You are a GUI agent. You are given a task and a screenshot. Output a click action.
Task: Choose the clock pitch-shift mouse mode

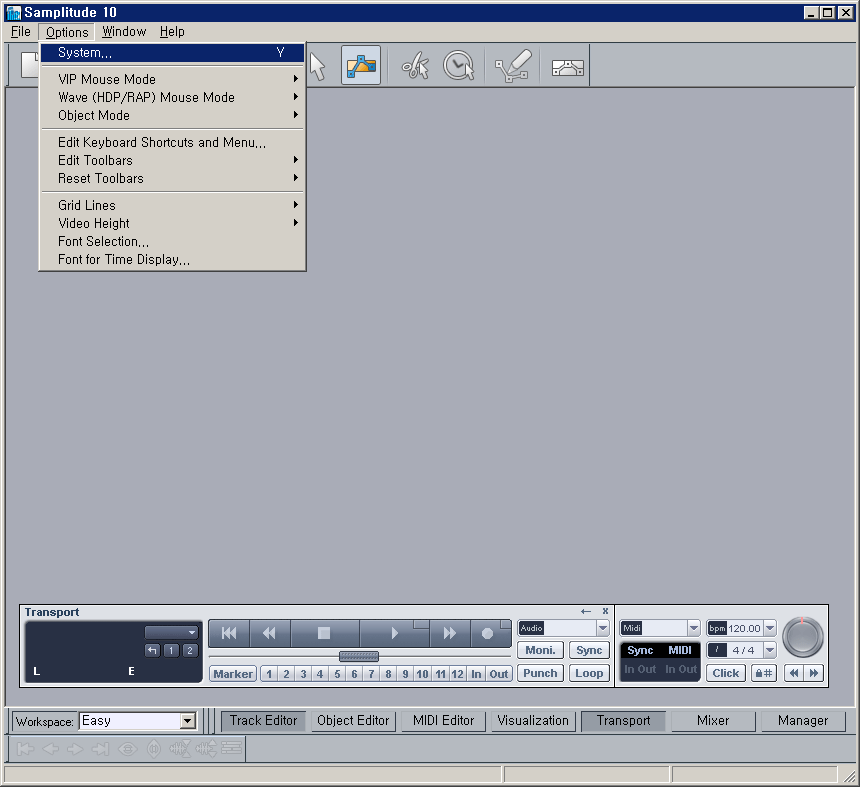(459, 66)
